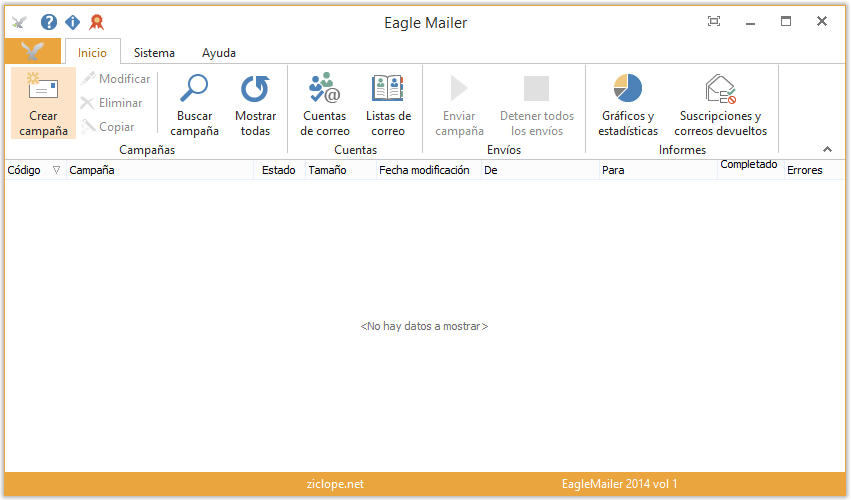Switch to the Inicio tab

pyautogui.click(x=92, y=53)
